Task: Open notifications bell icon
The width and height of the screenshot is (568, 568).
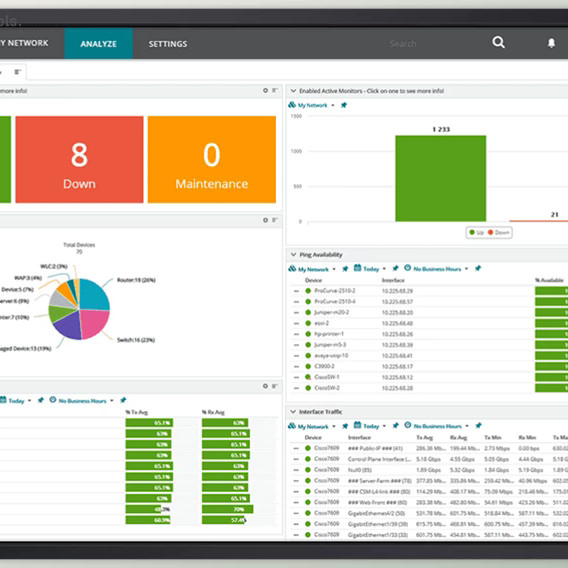Action: coord(551,43)
